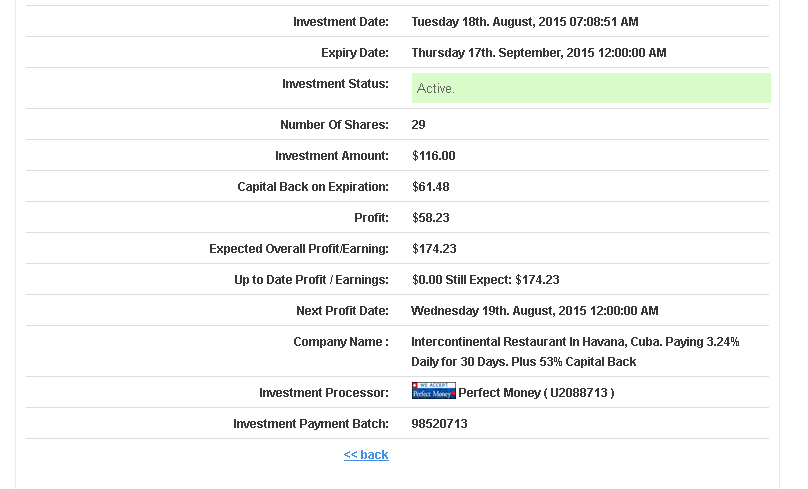Select the number of shares value 29
Viewport: 808px width, 489px height.
pyautogui.click(x=419, y=125)
